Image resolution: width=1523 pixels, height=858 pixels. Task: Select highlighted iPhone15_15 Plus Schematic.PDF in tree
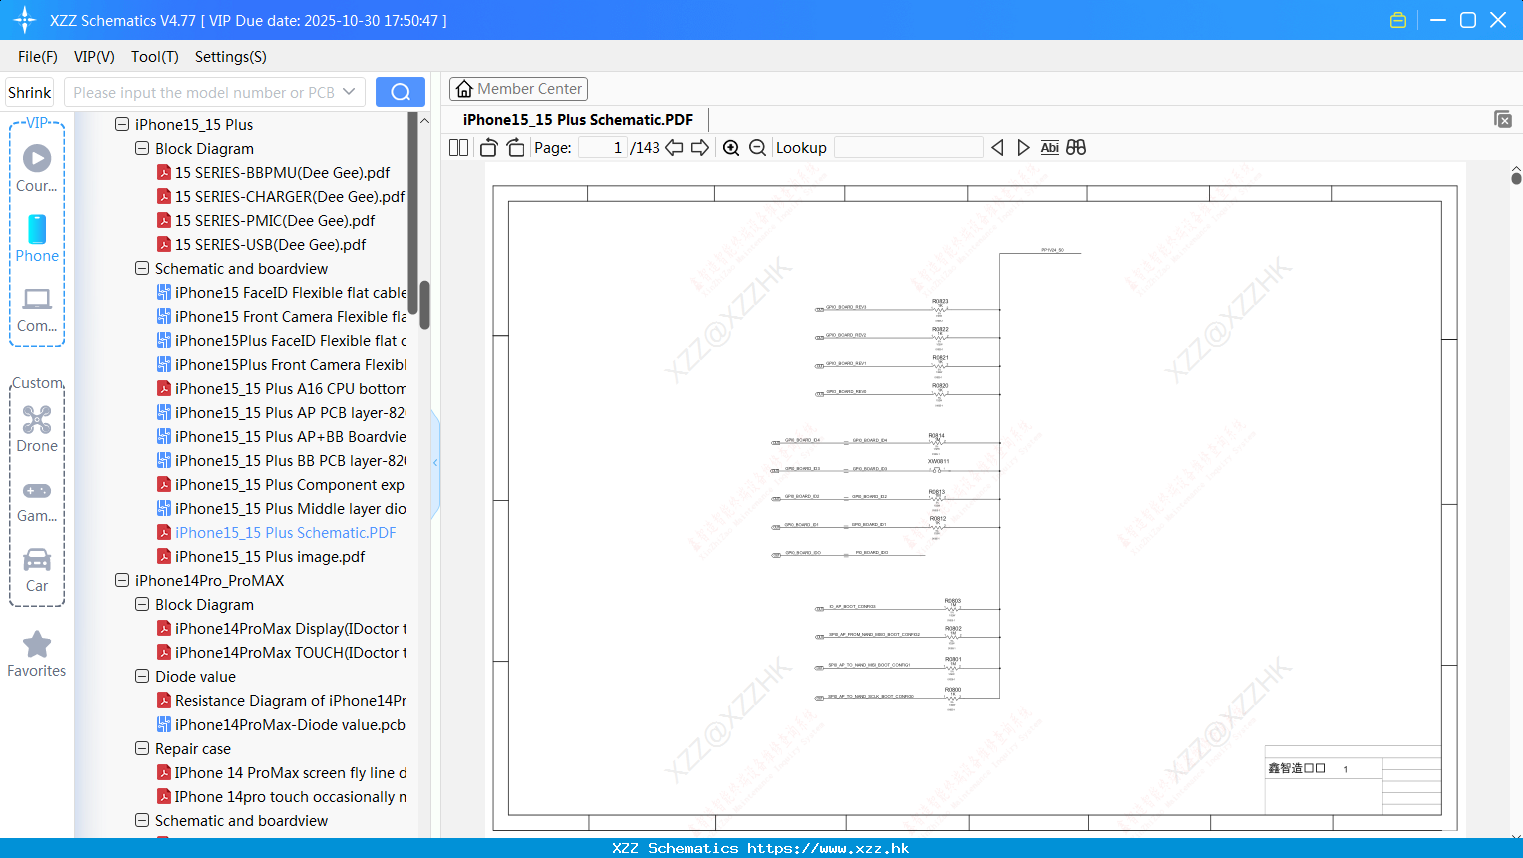(277, 532)
